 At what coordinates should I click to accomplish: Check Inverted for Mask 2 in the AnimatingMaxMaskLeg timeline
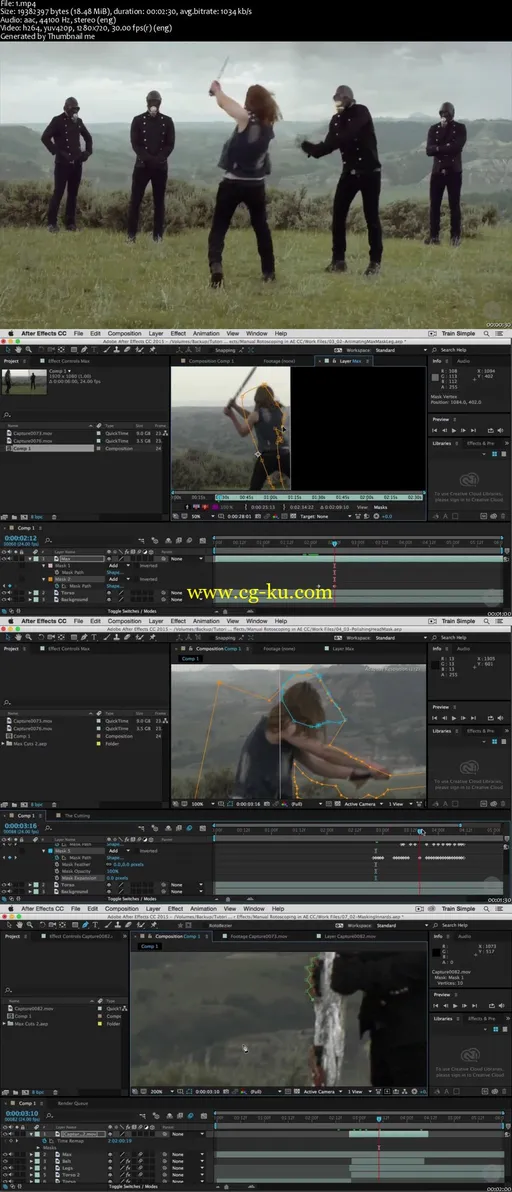point(136,579)
